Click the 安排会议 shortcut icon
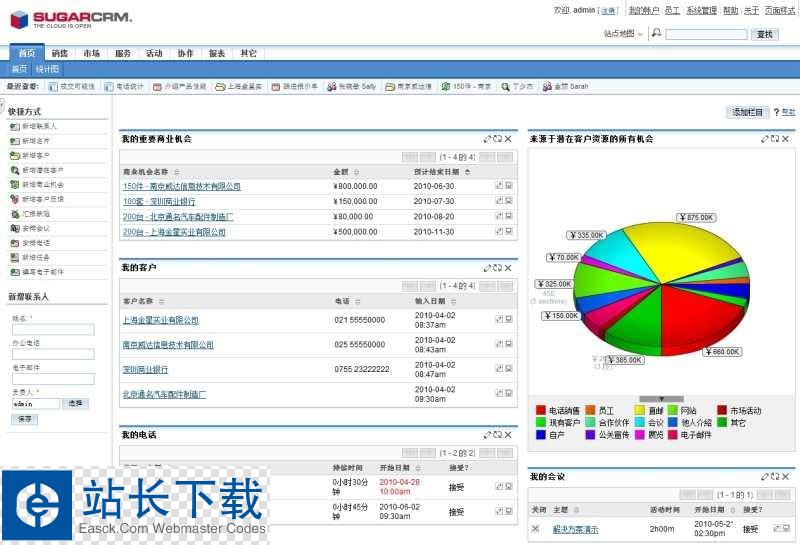This screenshot has height=545, width=800. click(15, 229)
